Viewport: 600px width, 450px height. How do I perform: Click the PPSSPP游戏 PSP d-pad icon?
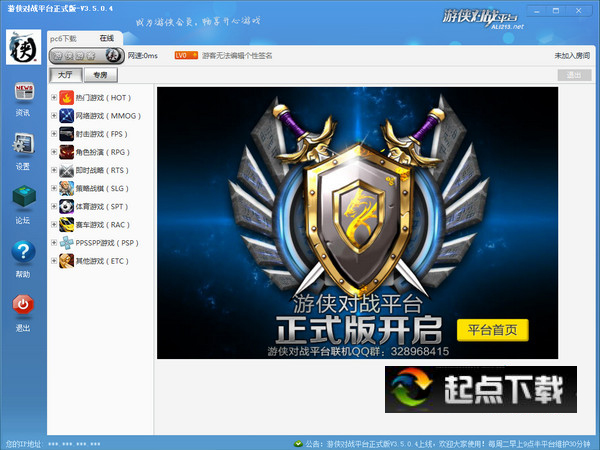[67, 243]
